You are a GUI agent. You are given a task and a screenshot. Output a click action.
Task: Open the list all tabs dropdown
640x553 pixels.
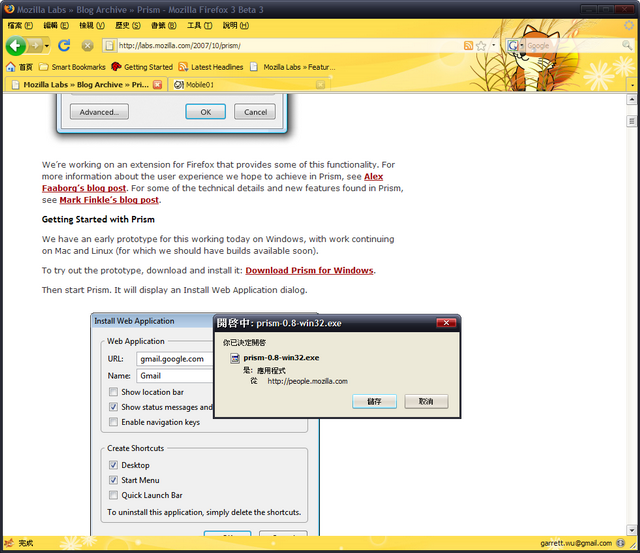[632, 85]
